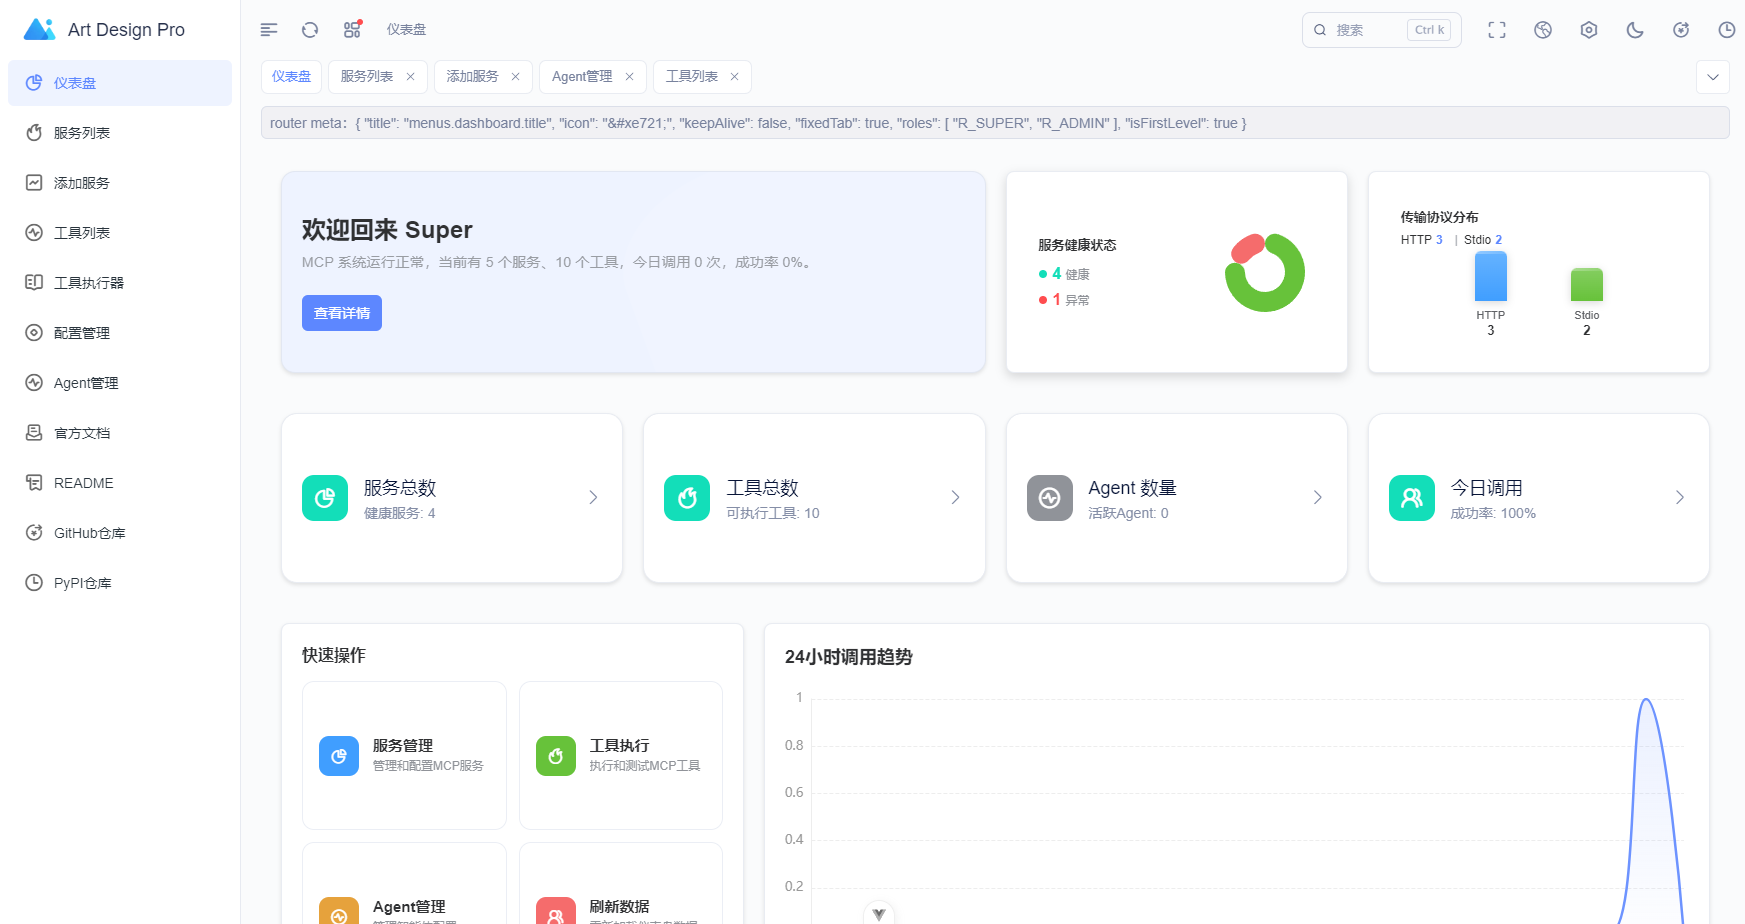Toggle fullscreen mode
1745x924 pixels.
1497,30
